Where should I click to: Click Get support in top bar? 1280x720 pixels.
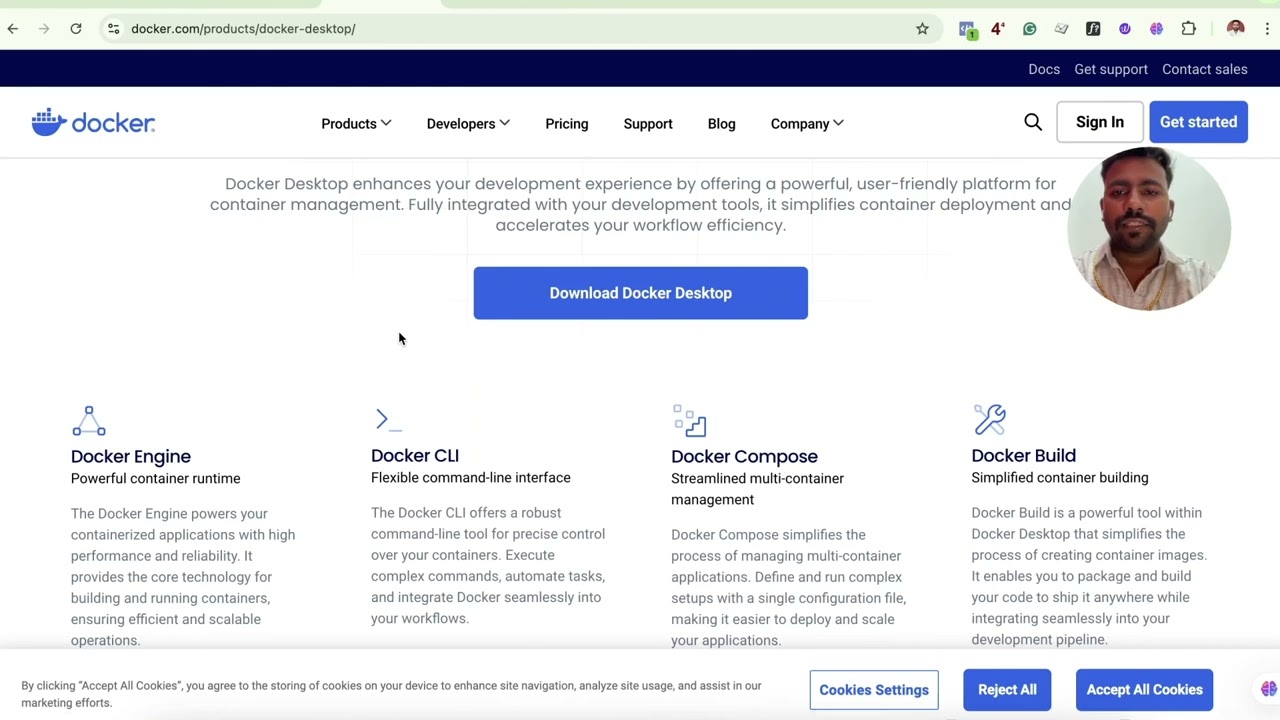[x=1111, y=69]
